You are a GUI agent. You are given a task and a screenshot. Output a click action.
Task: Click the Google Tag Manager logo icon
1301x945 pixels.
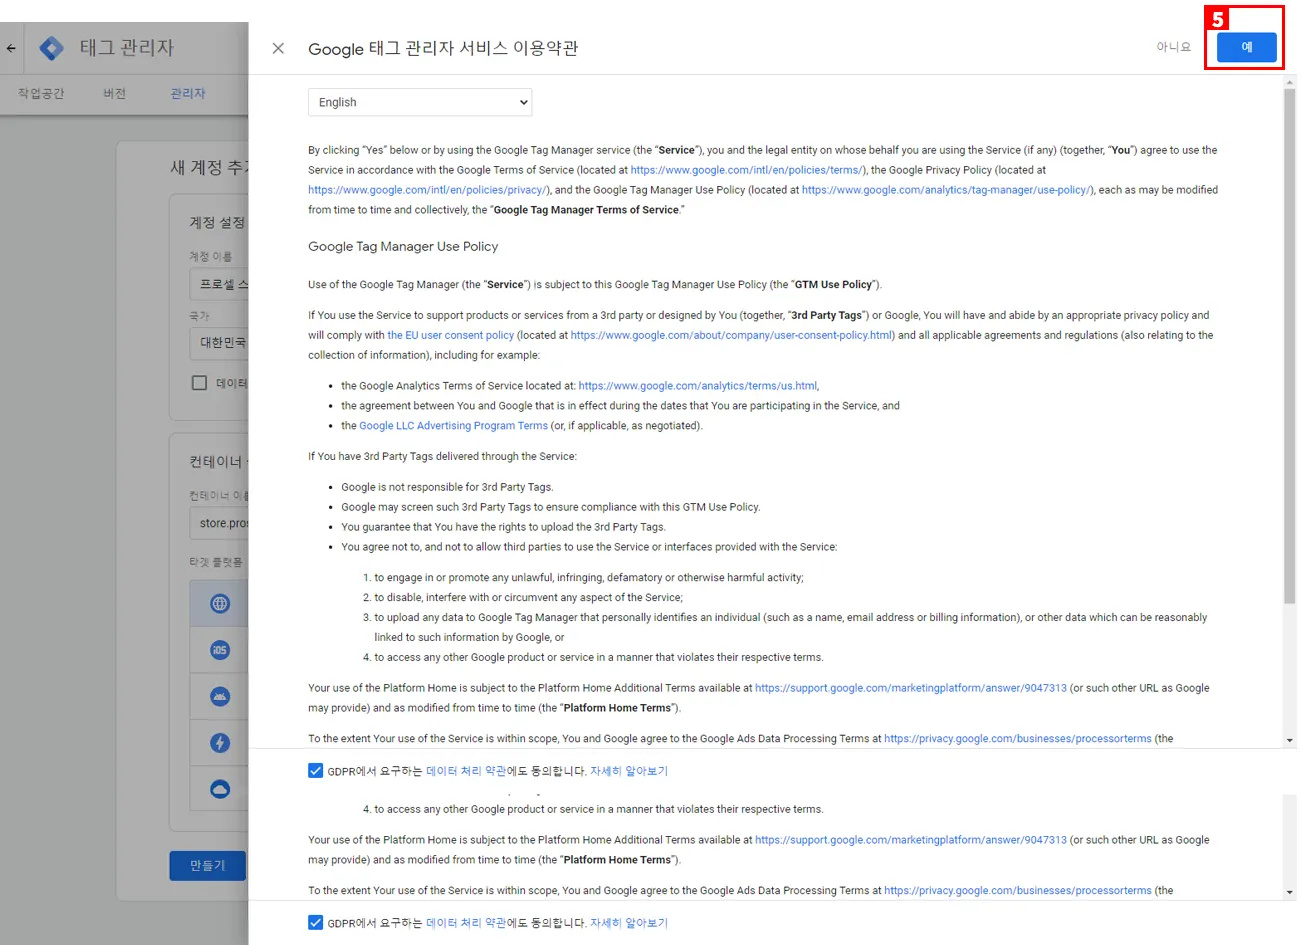tap(51, 48)
